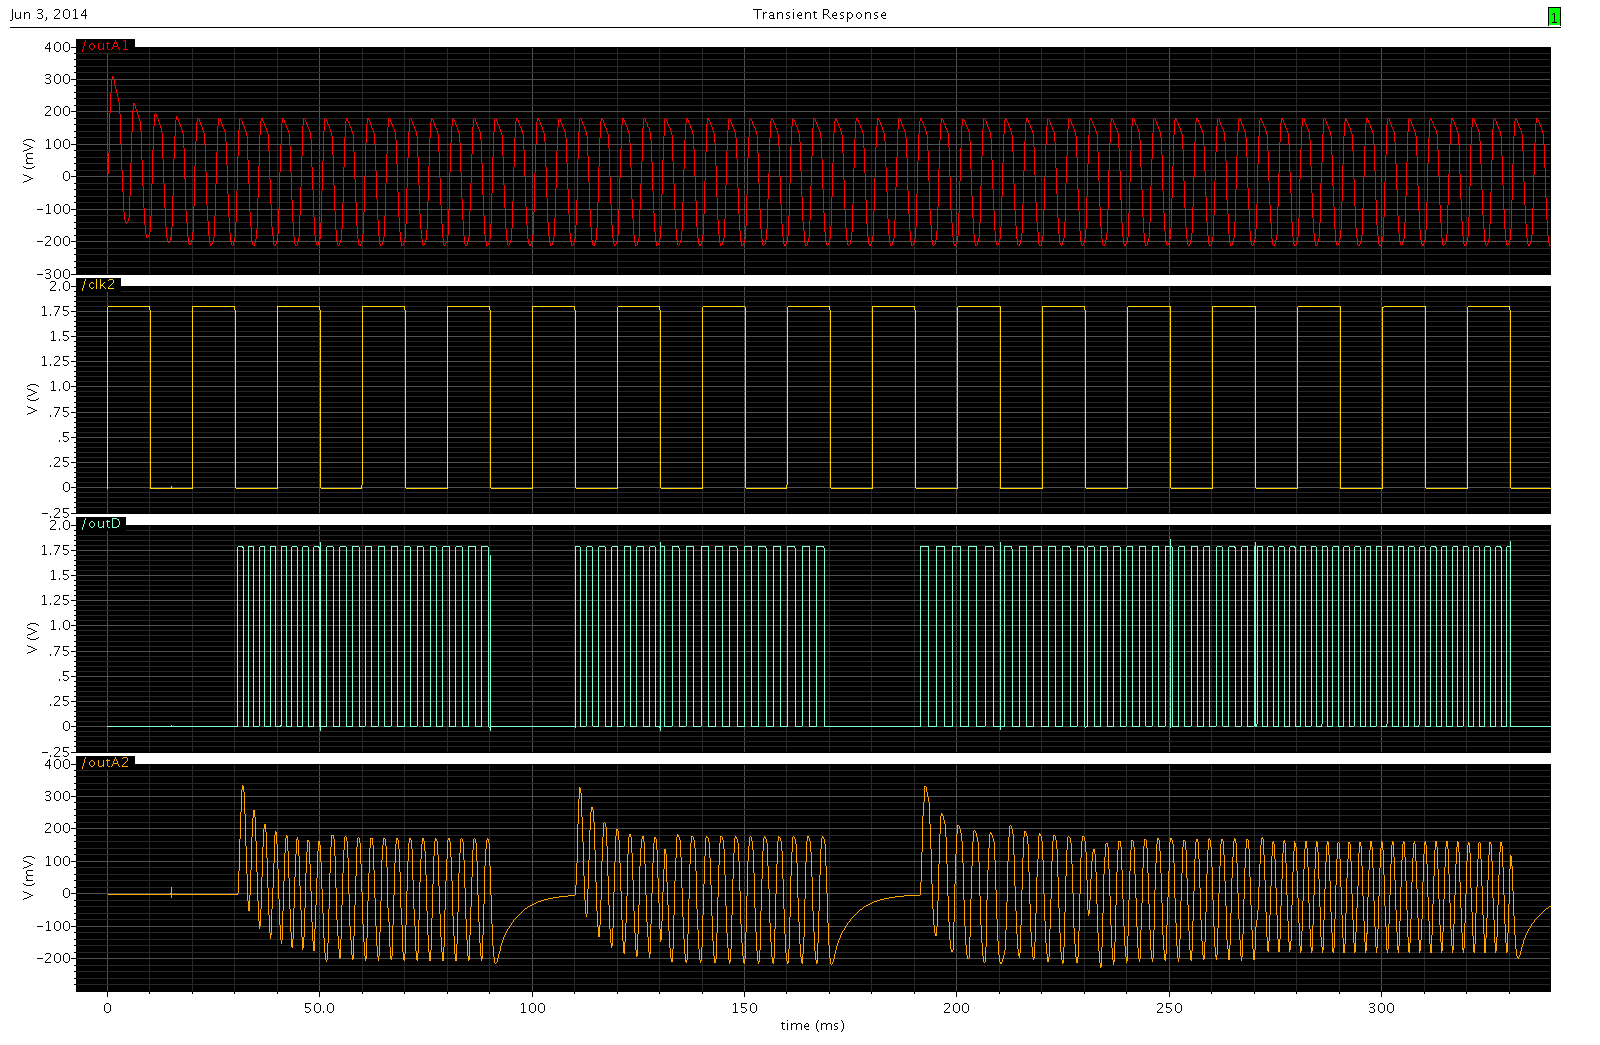1600x1045 pixels.
Task: Click the 300 tick in the outA2 panel
Action: (x=59, y=796)
